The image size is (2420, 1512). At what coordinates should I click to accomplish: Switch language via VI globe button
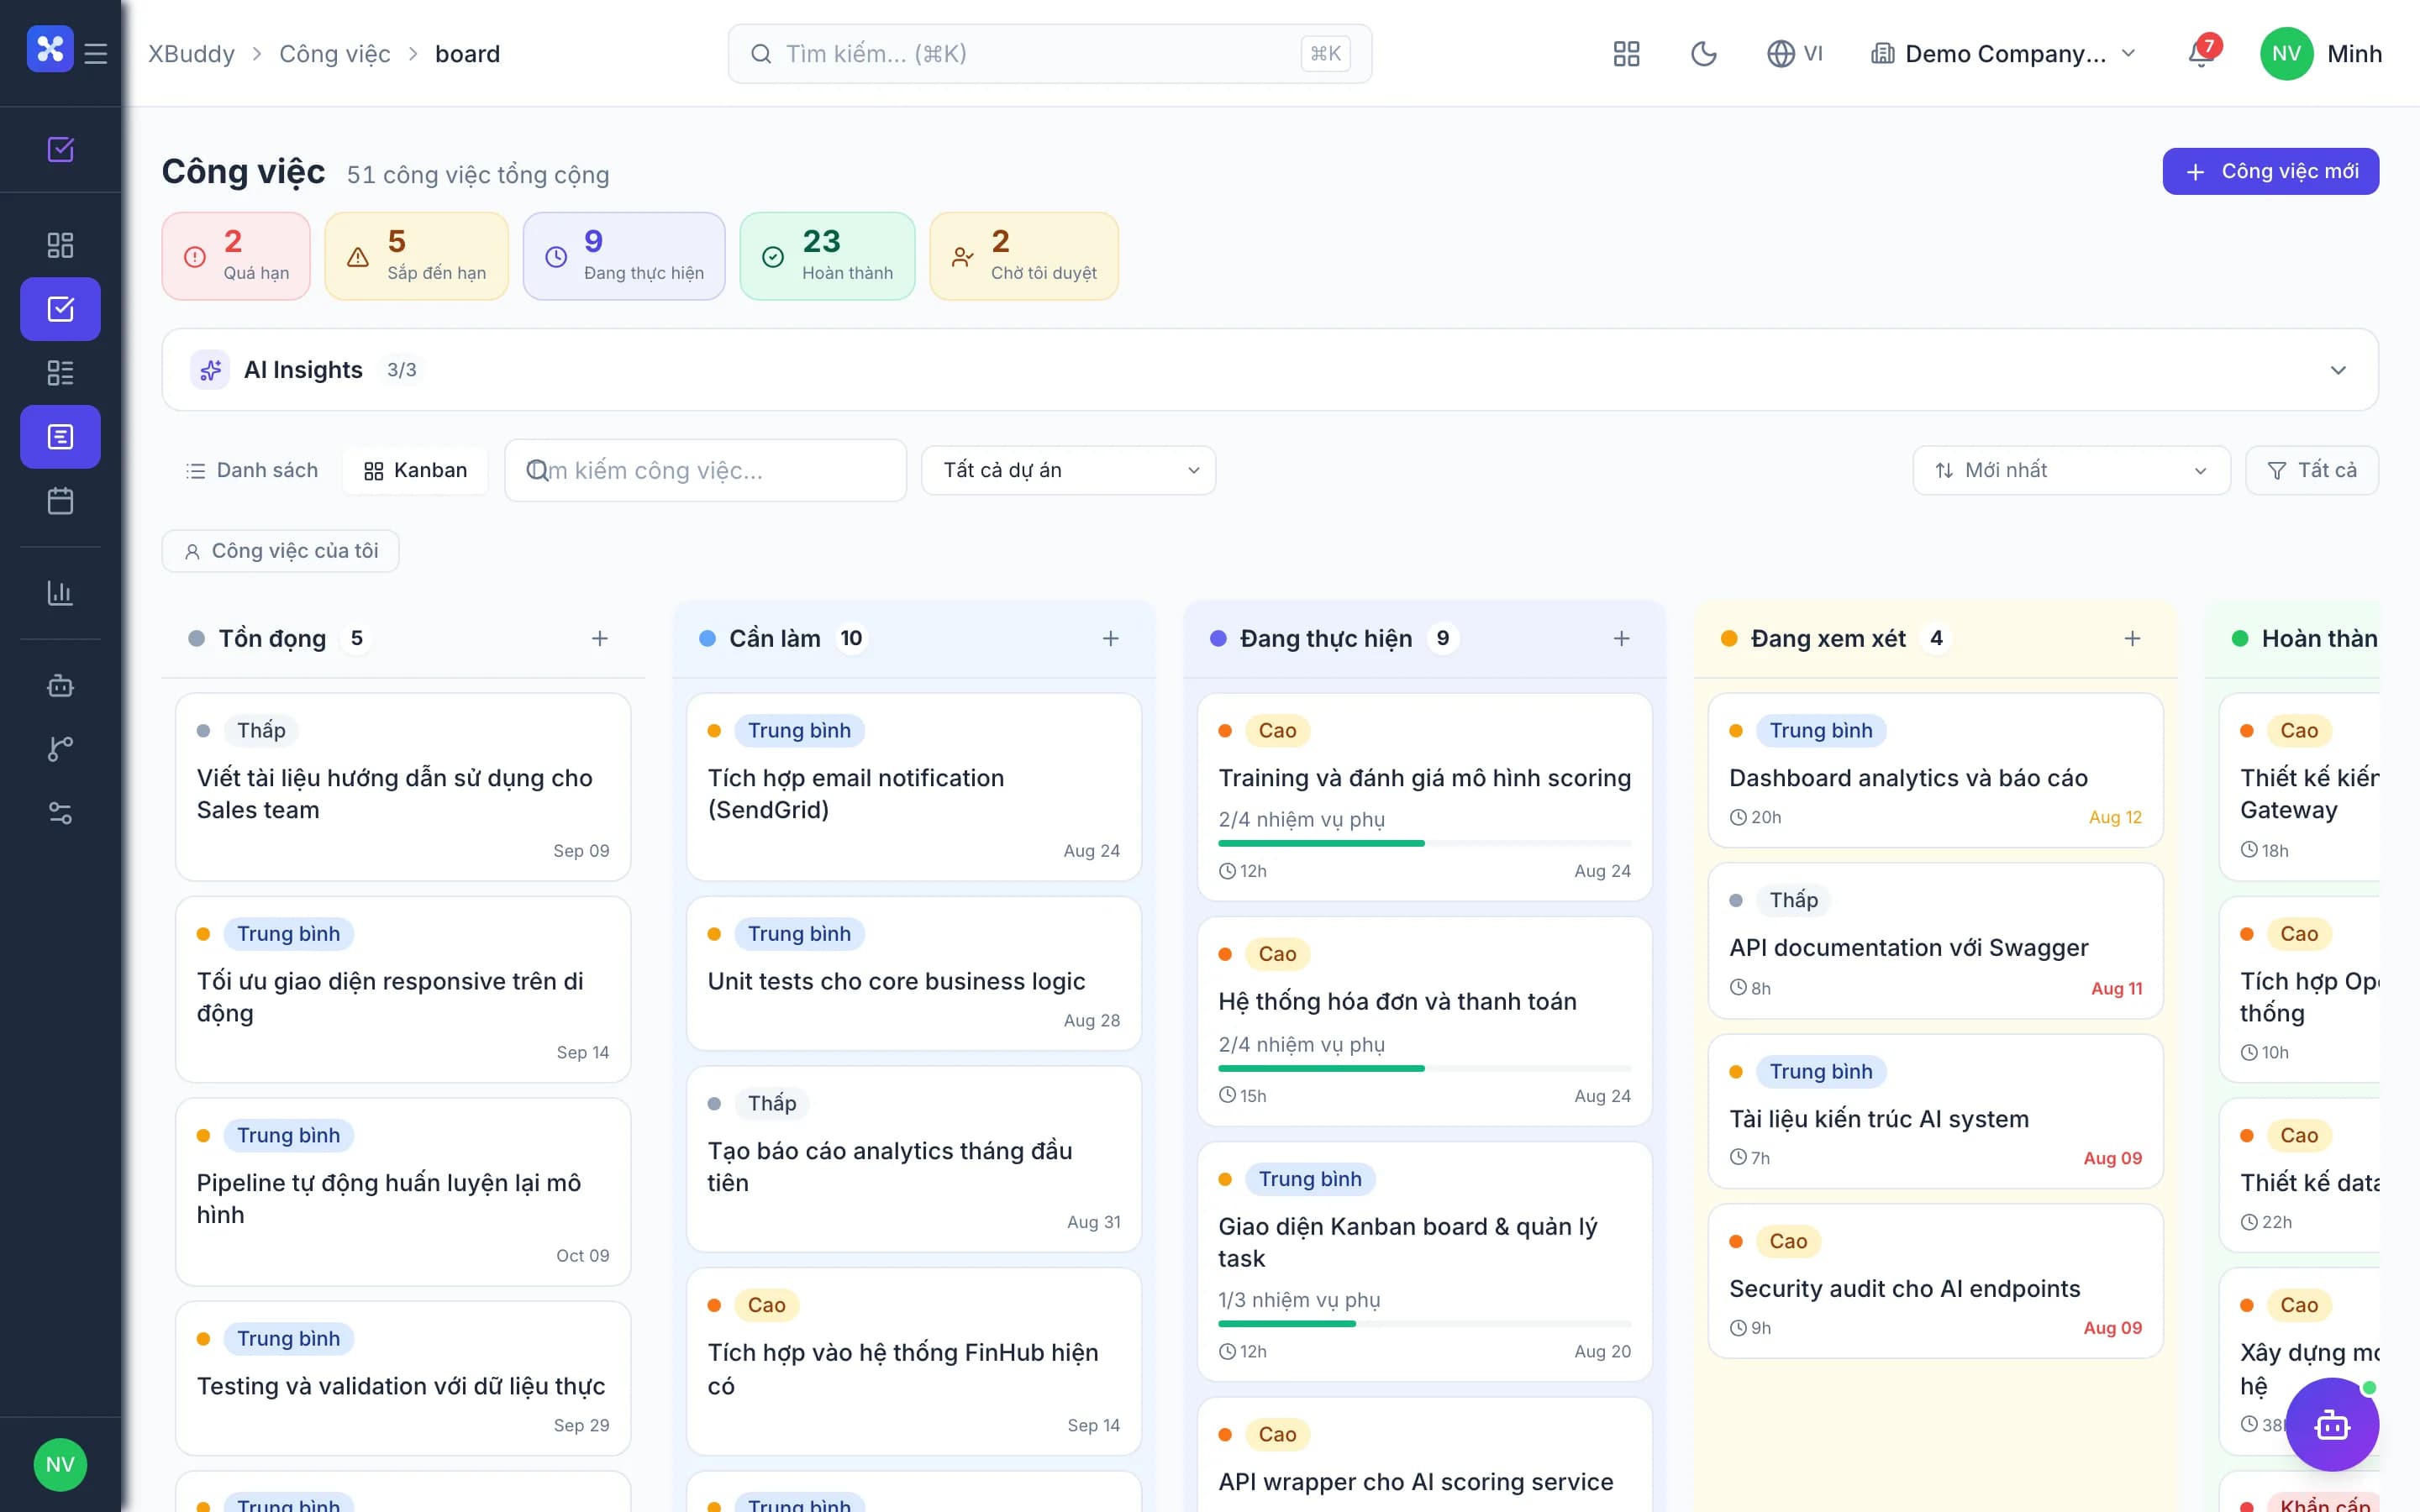1794,53
